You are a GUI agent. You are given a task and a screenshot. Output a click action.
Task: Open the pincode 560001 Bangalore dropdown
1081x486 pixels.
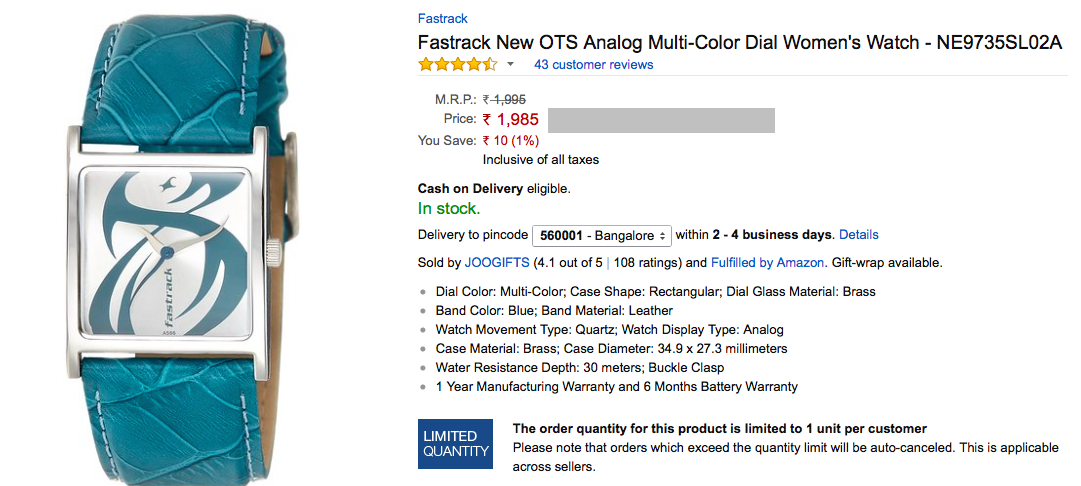pyautogui.click(x=602, y=236)
